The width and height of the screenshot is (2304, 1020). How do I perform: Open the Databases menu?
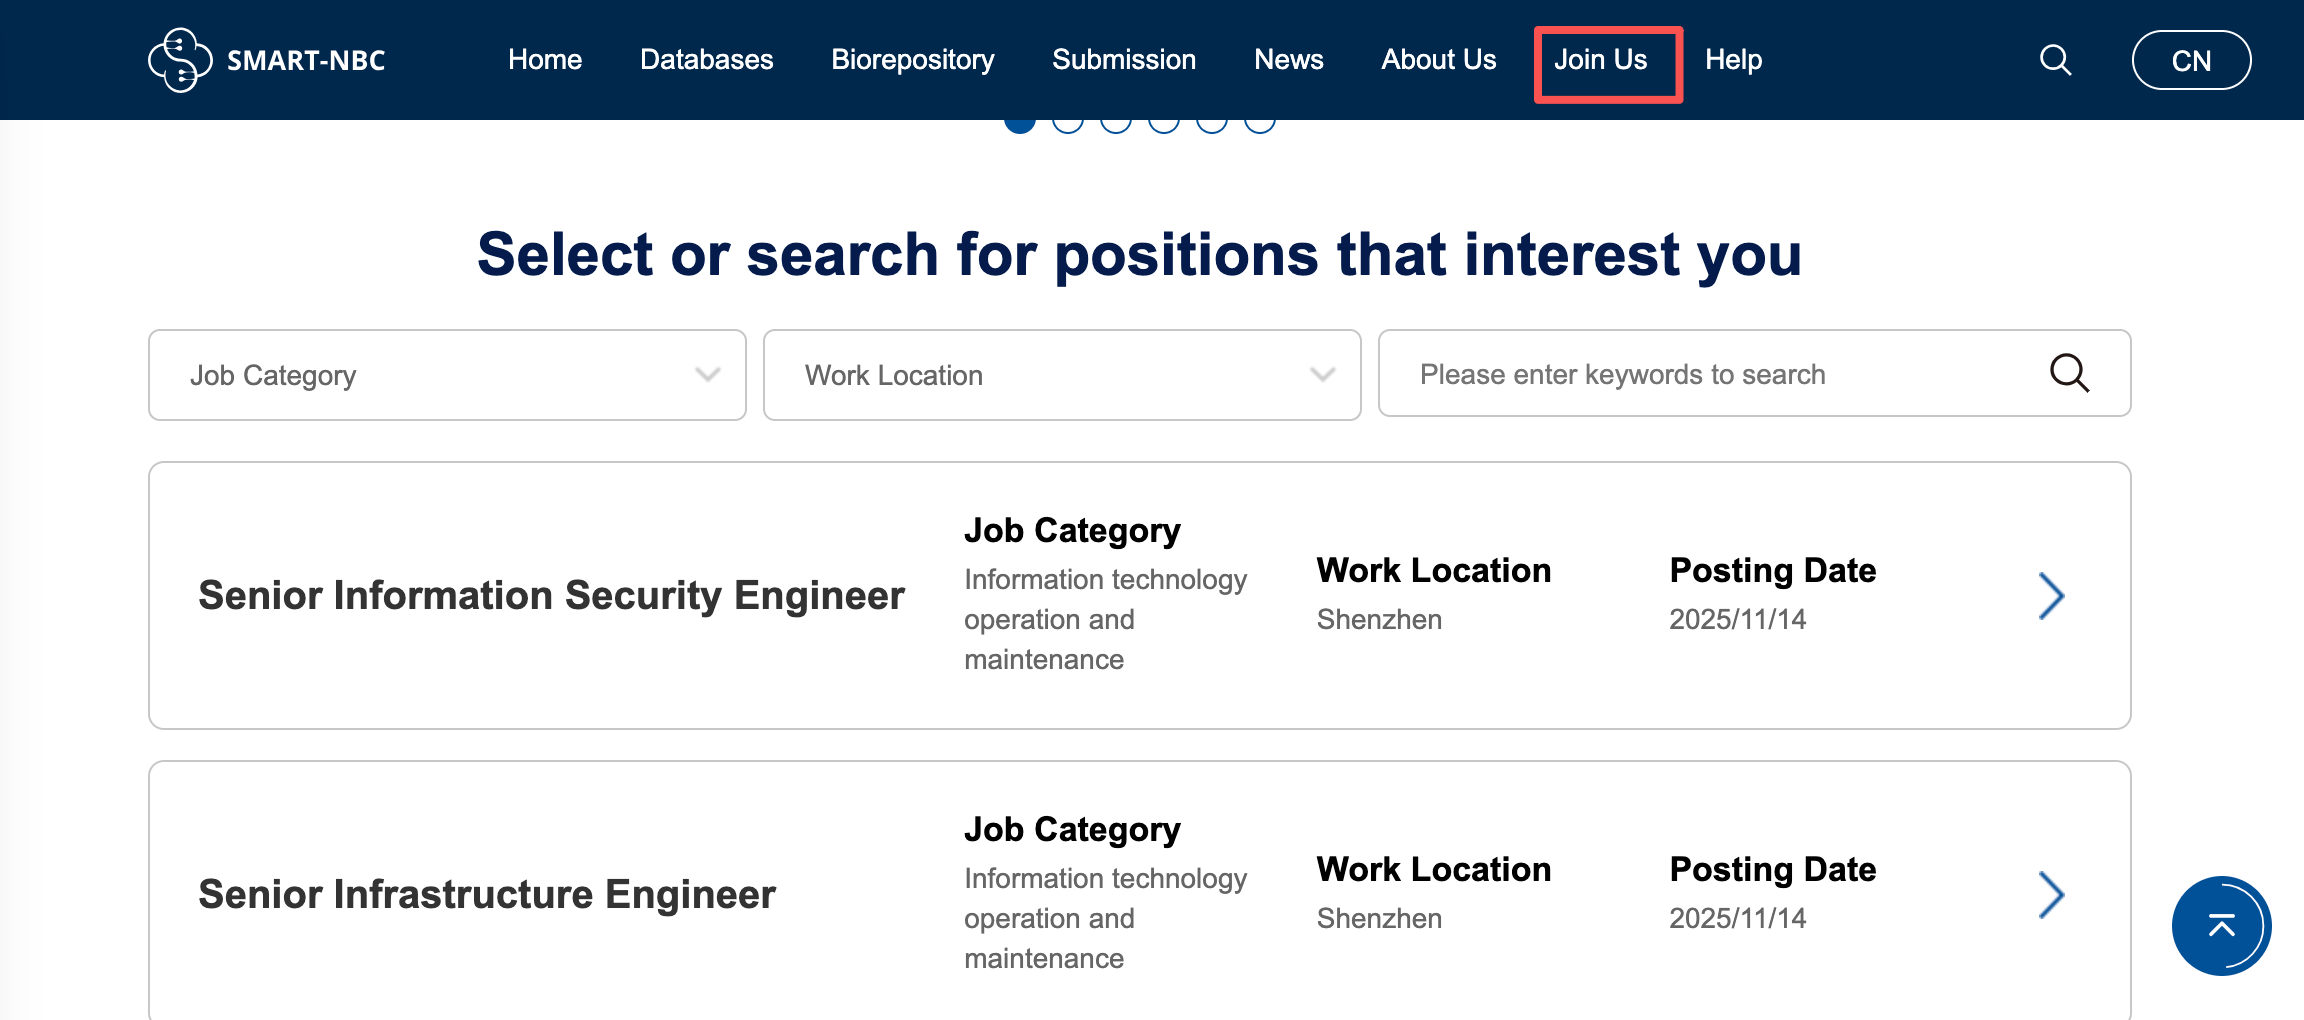click(x=706, y=60)
